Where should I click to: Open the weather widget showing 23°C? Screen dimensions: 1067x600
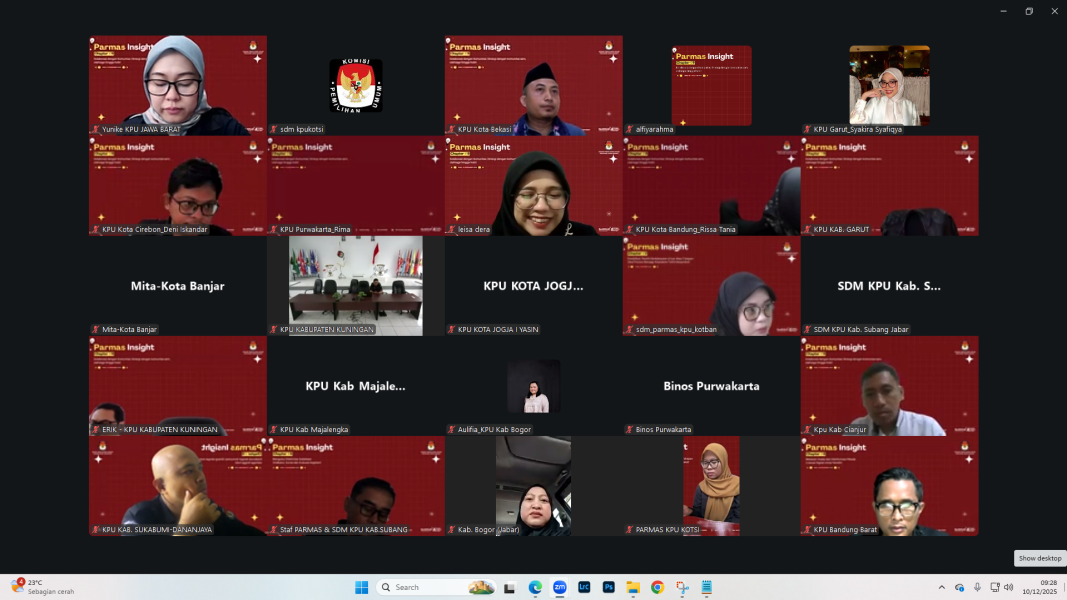(40, 587)
